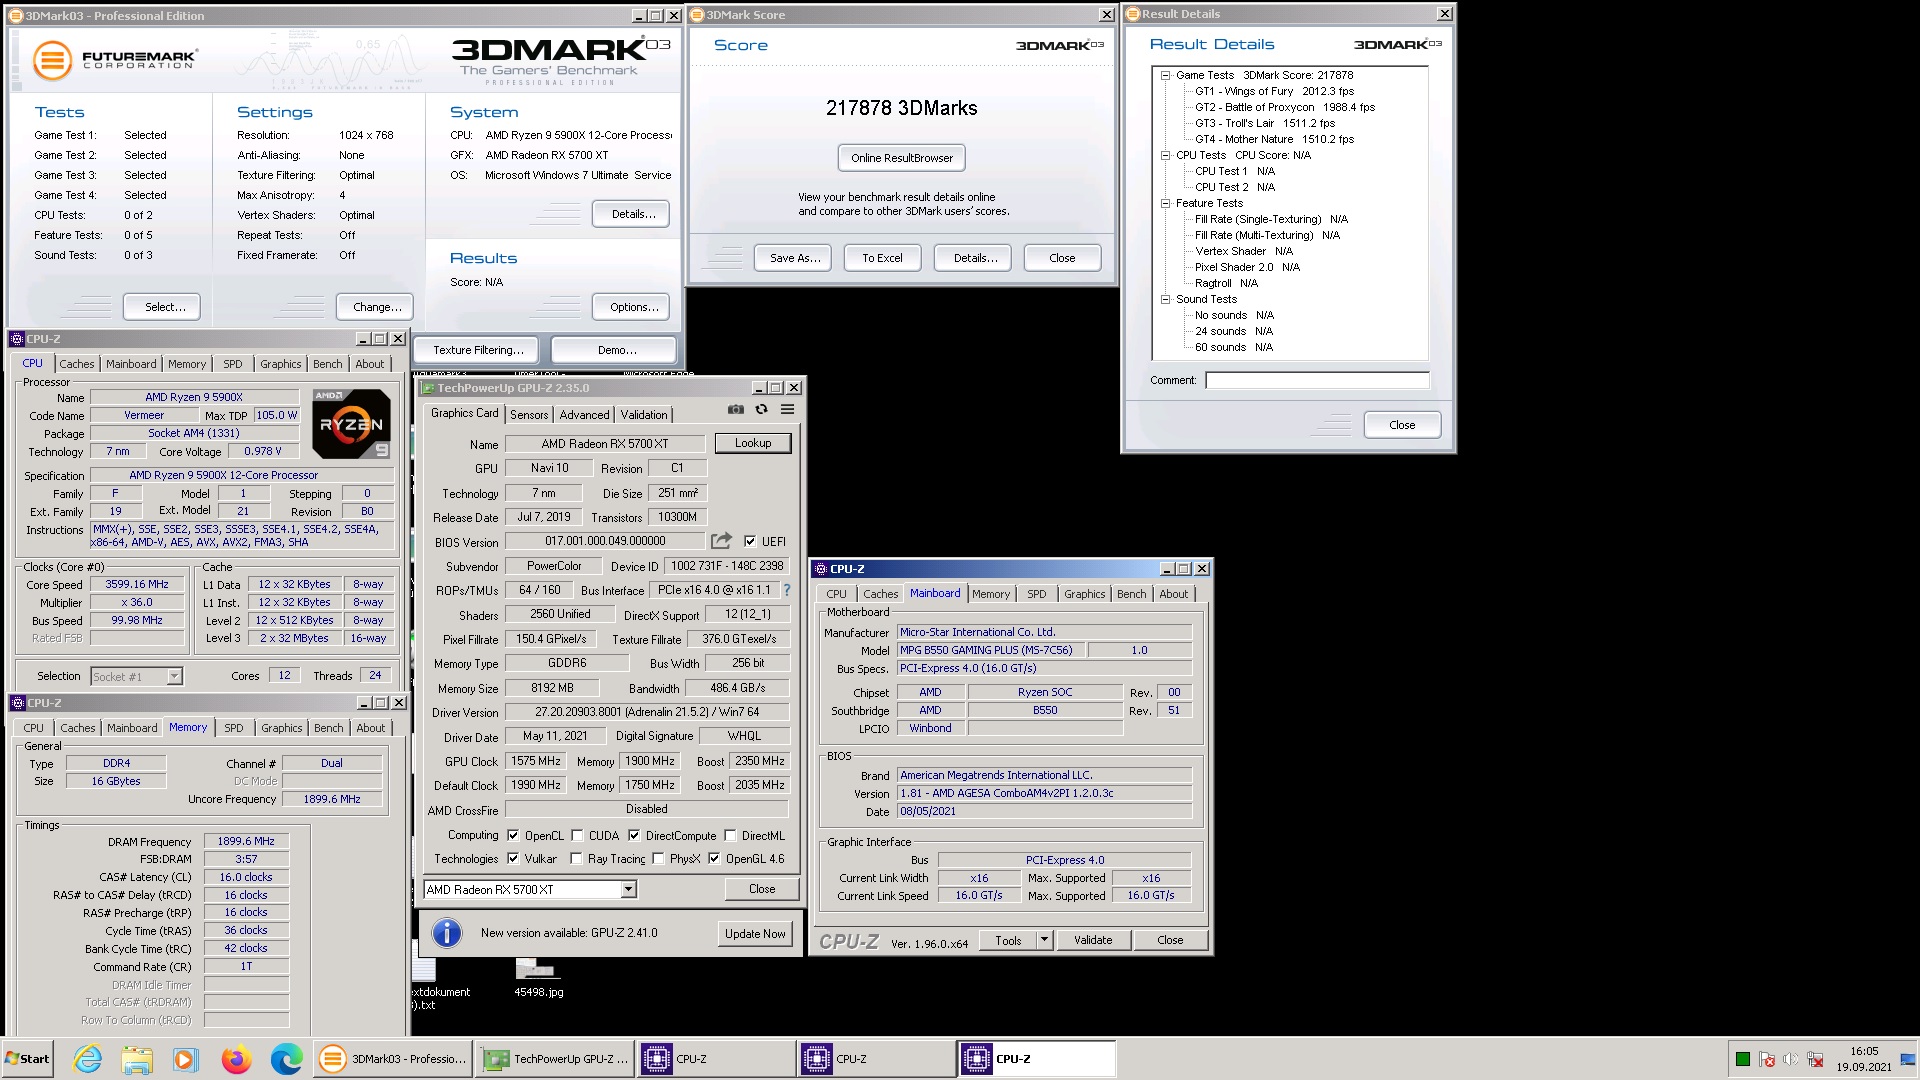Open the Validation tab in GPU-Z
Image resolution: width=1920 pixels, height=1080 pixels.
point(644,415)
